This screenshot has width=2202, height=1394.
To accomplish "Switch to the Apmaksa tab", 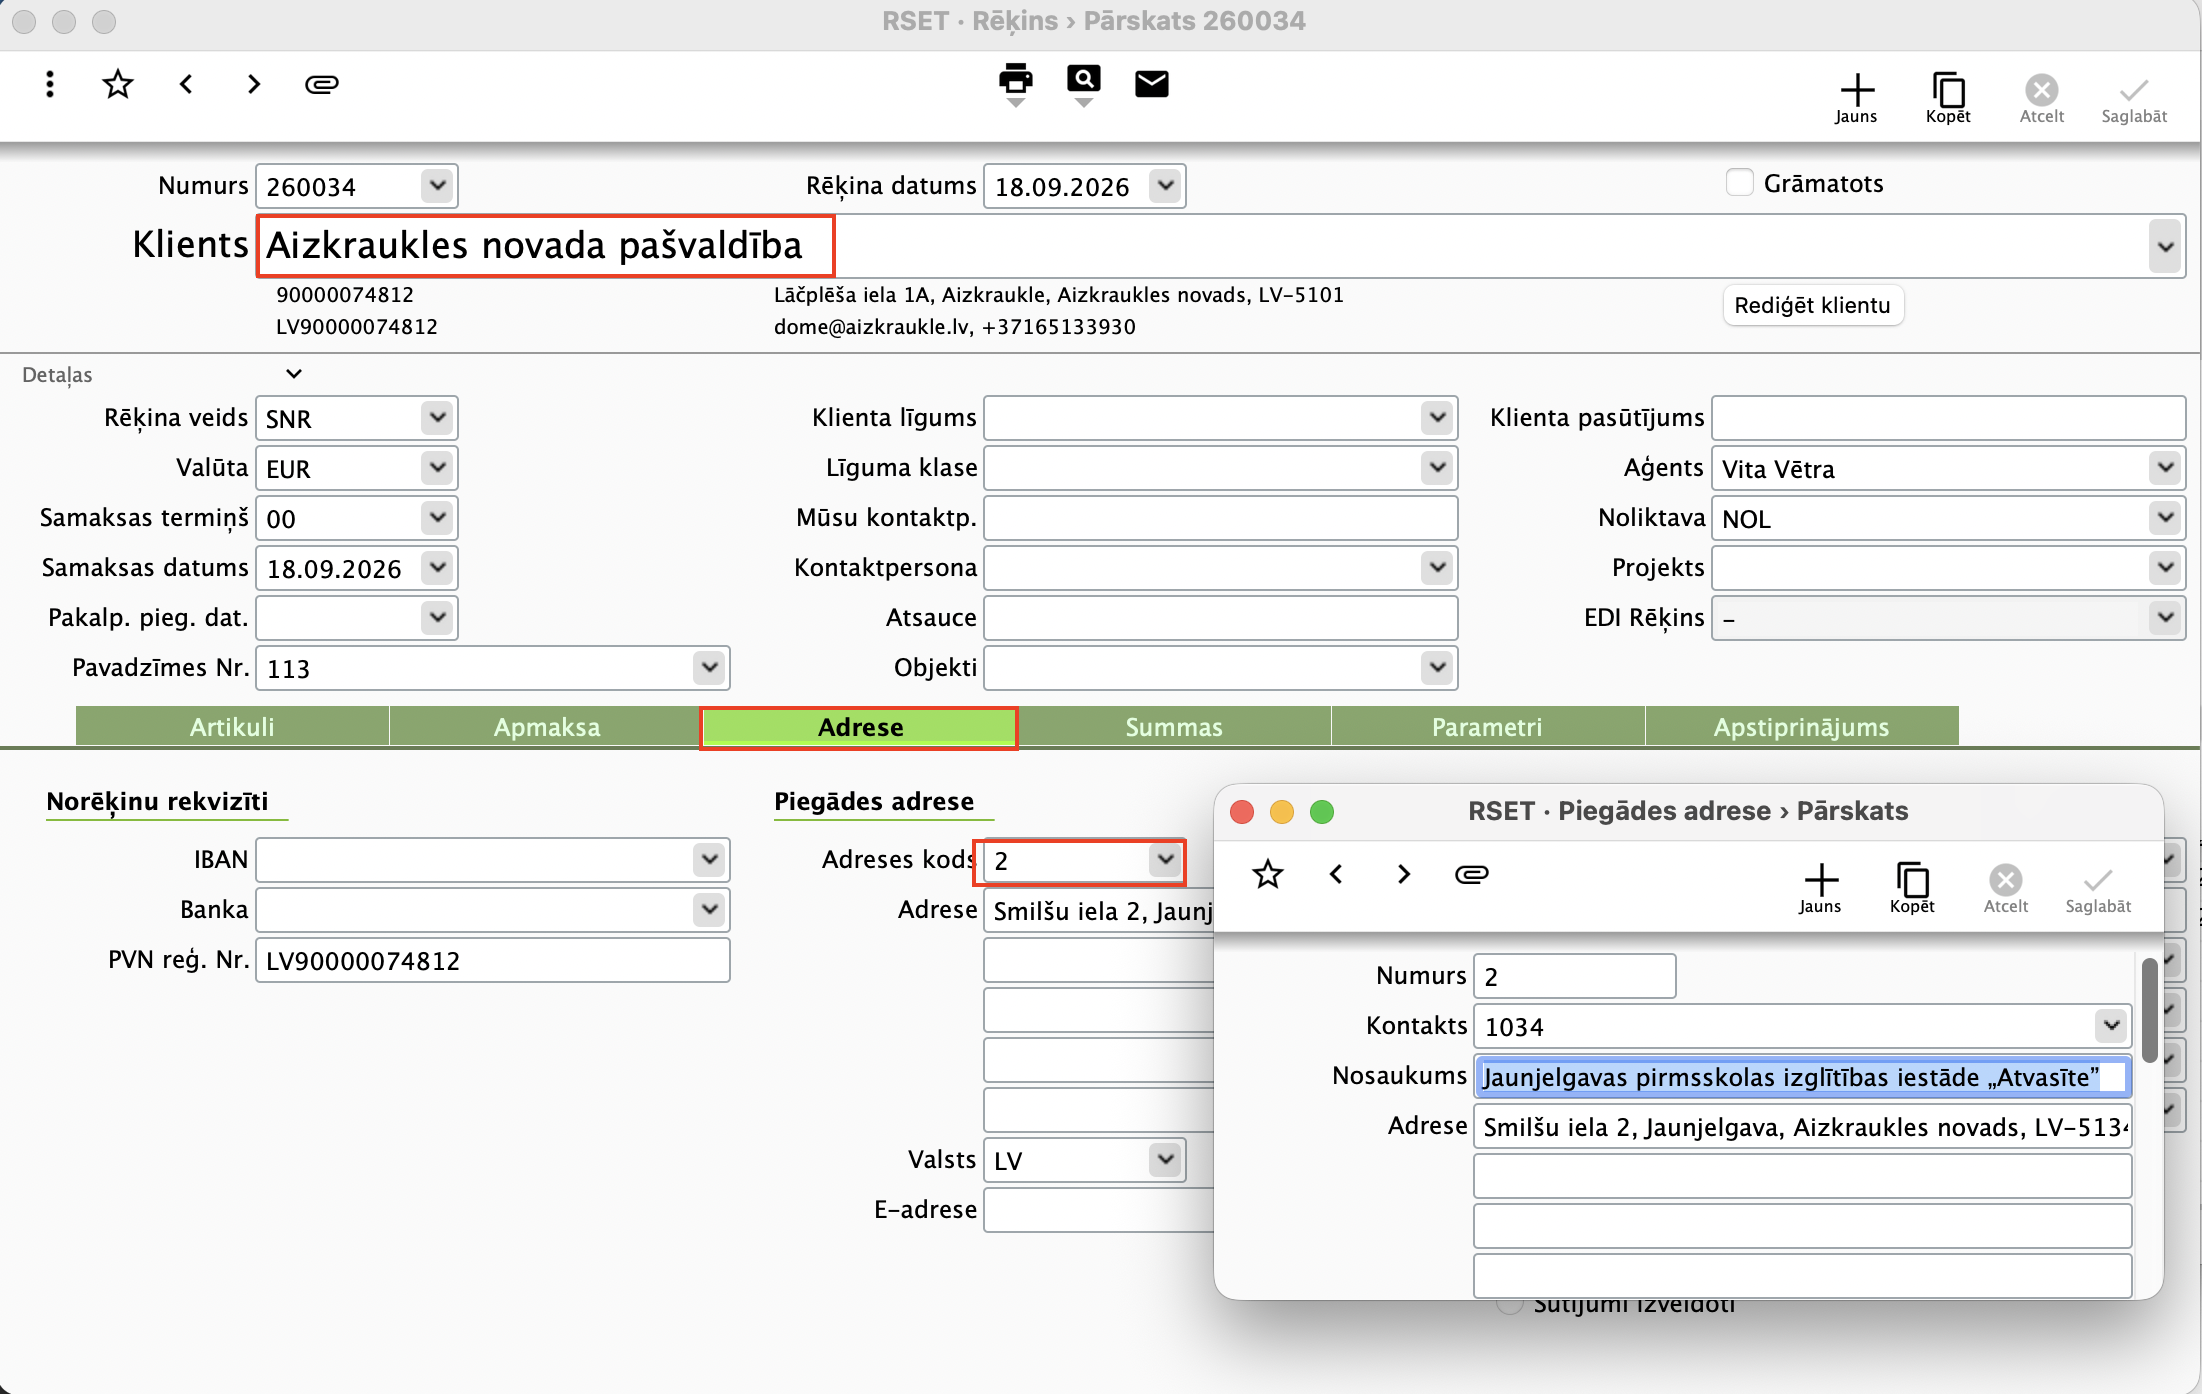I will point(547,727).
